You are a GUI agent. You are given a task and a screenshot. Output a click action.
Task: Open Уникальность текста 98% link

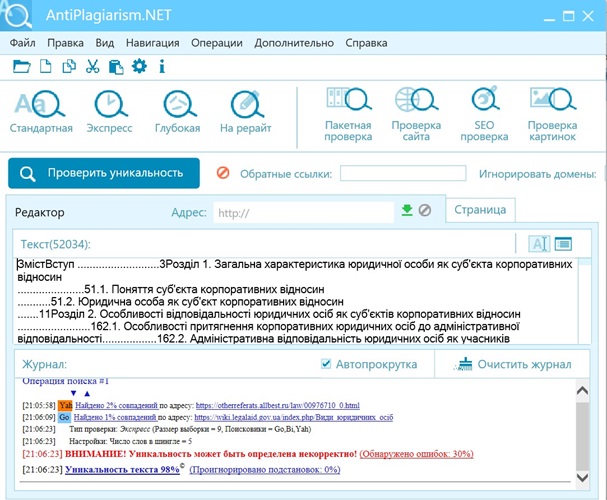(122, 469)
